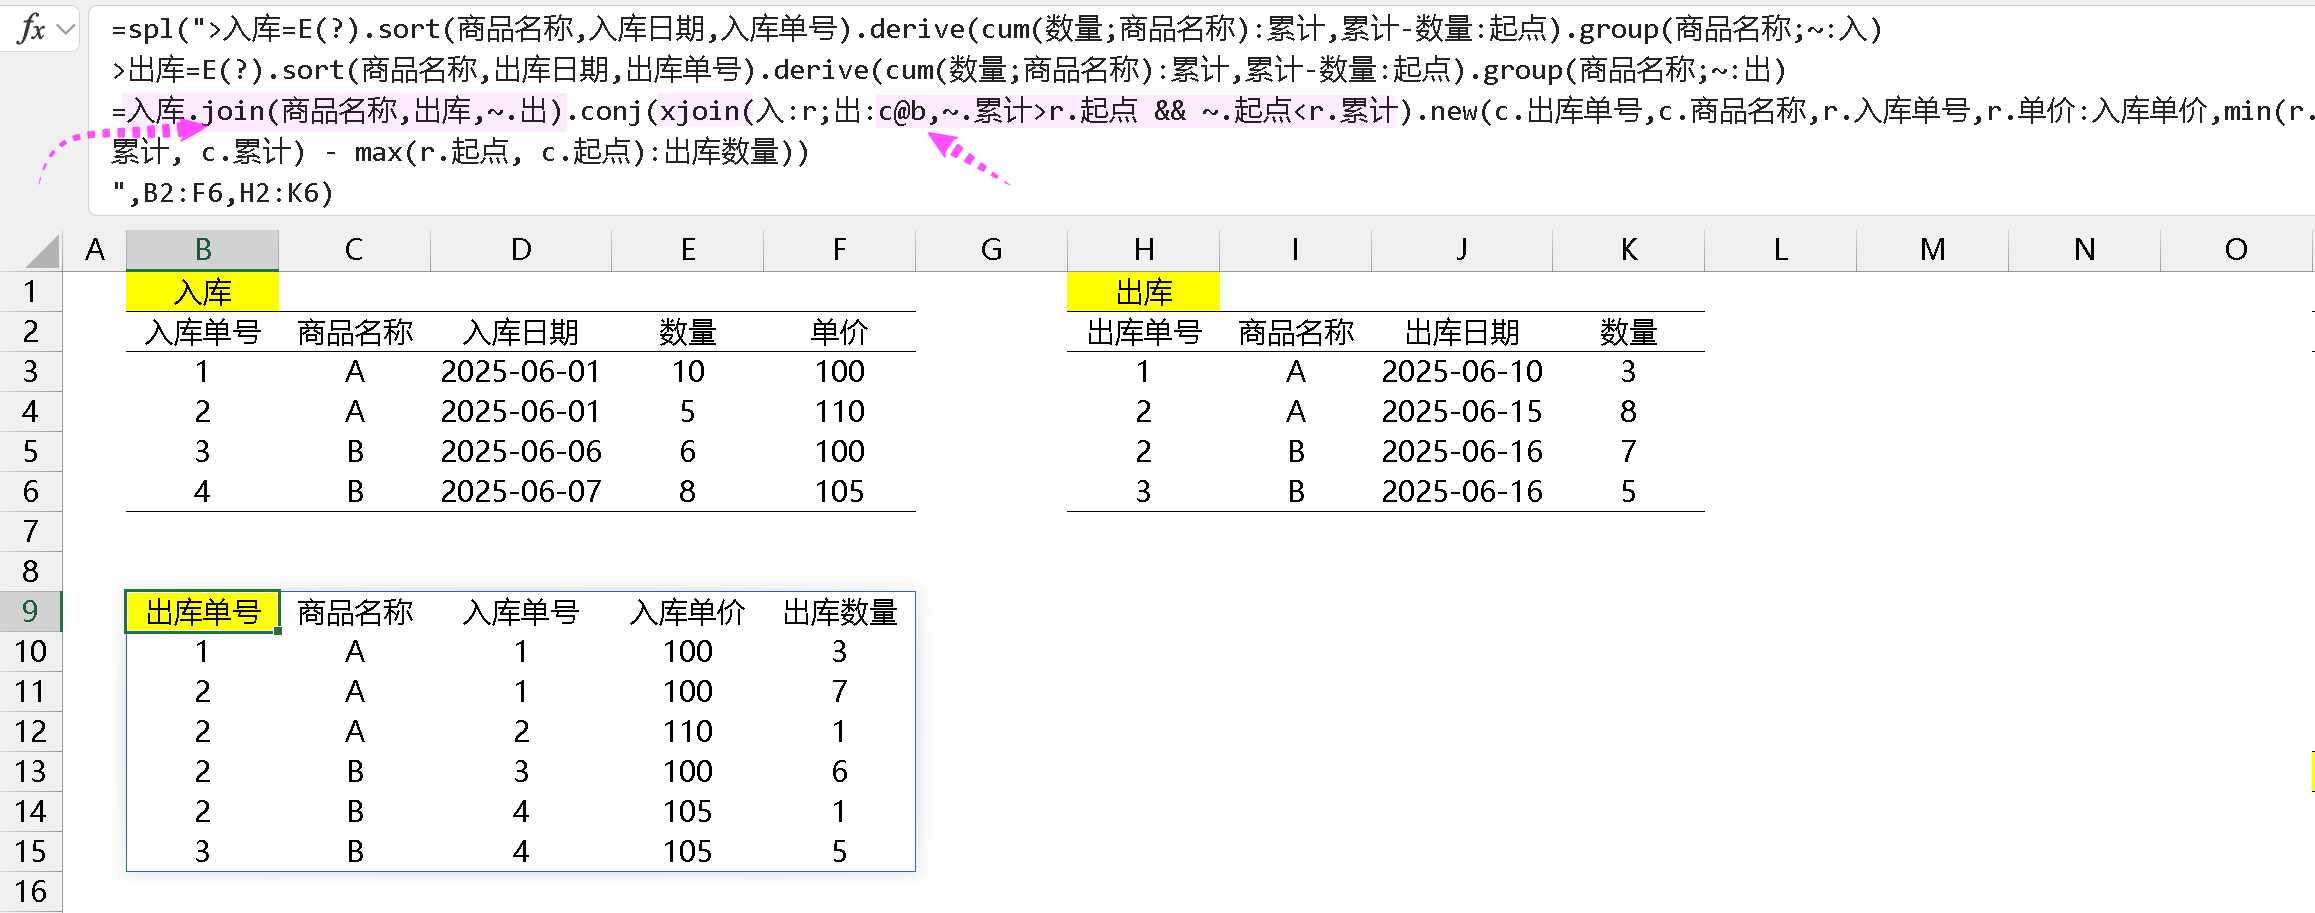The width and height of the screenshot is (2315, 913).
Task: Click the select-all corner triangle
Action: point(42,251)
